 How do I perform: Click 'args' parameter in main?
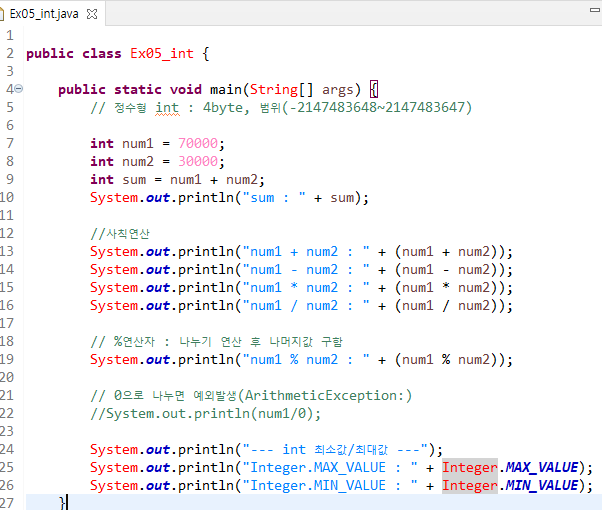tap(337, 90)
